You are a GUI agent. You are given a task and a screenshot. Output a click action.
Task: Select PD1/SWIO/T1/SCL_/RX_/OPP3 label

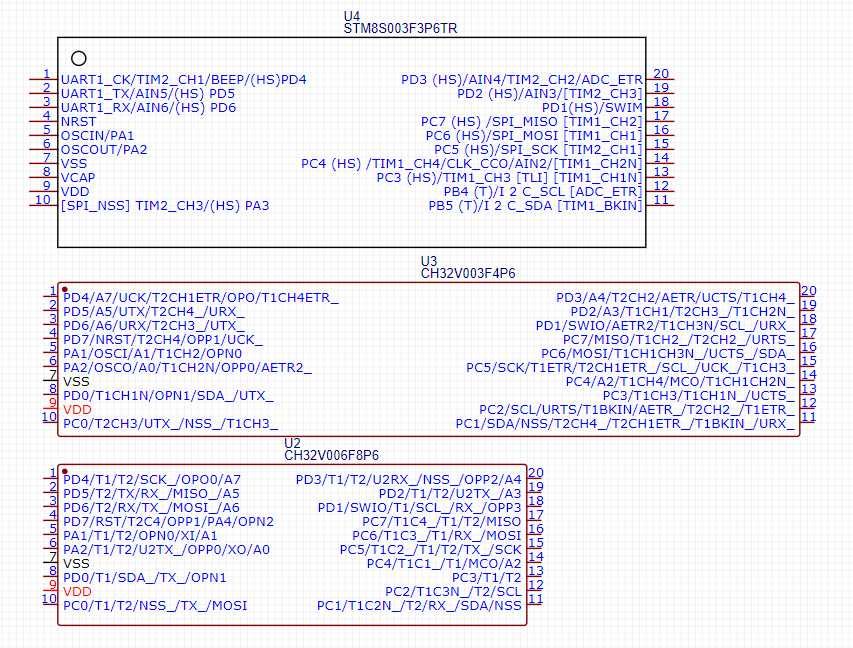[x=419, y=508]
